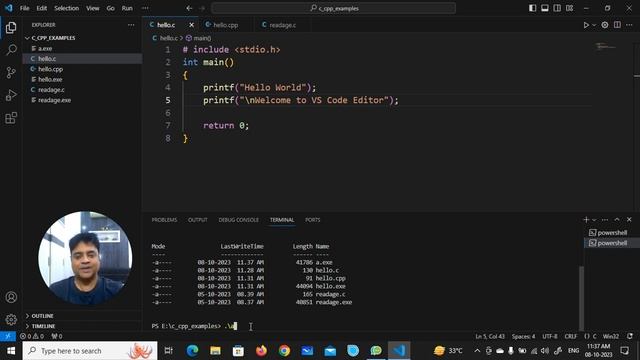Switch to the Problems panel tab

click(x=164, y=220)
